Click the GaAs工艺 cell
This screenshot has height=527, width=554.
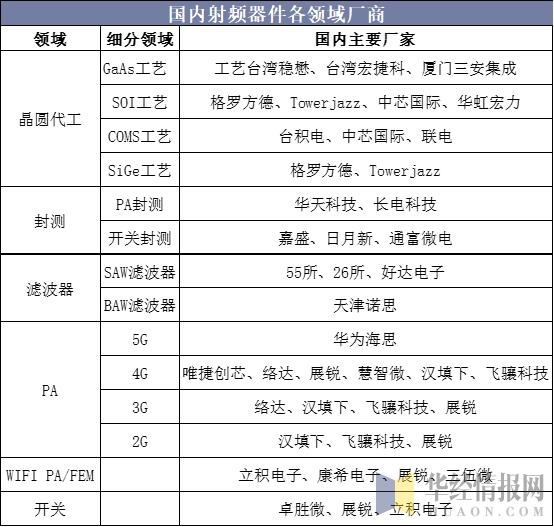140,68
